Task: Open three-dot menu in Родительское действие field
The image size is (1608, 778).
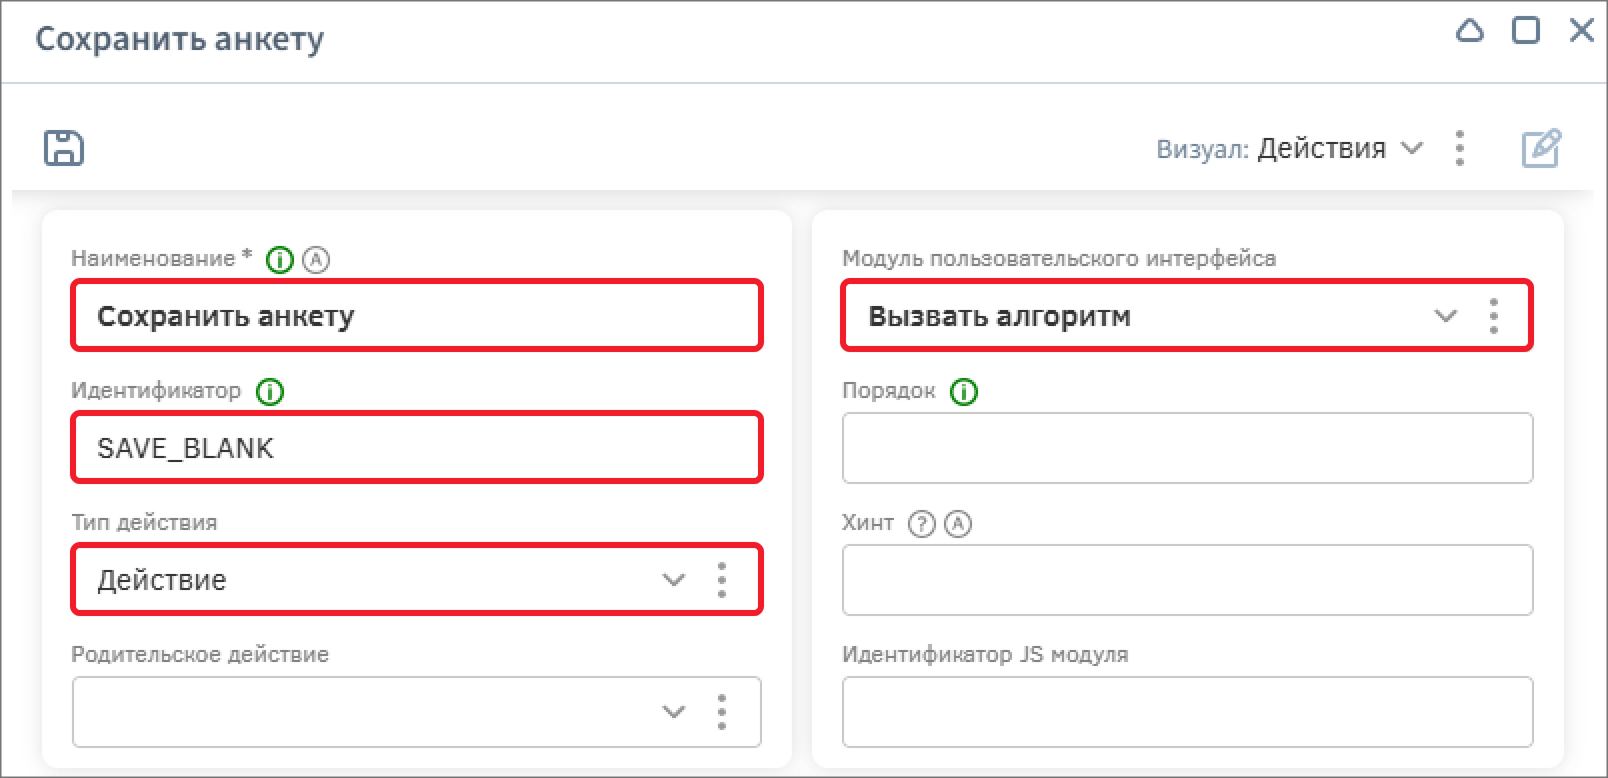Action: click(722, 712)
